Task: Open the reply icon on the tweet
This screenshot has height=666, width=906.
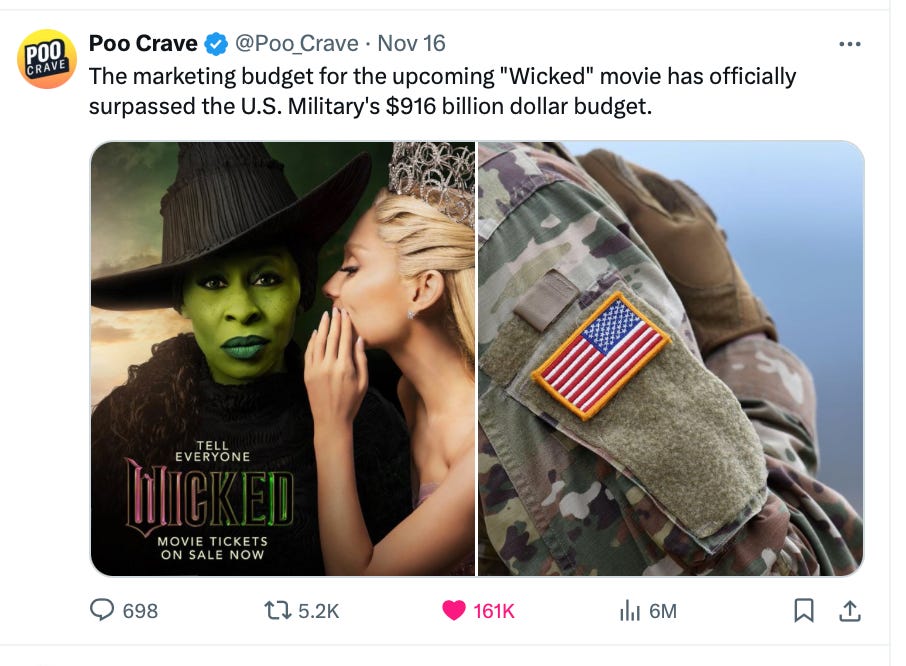Action: [102, 610]
